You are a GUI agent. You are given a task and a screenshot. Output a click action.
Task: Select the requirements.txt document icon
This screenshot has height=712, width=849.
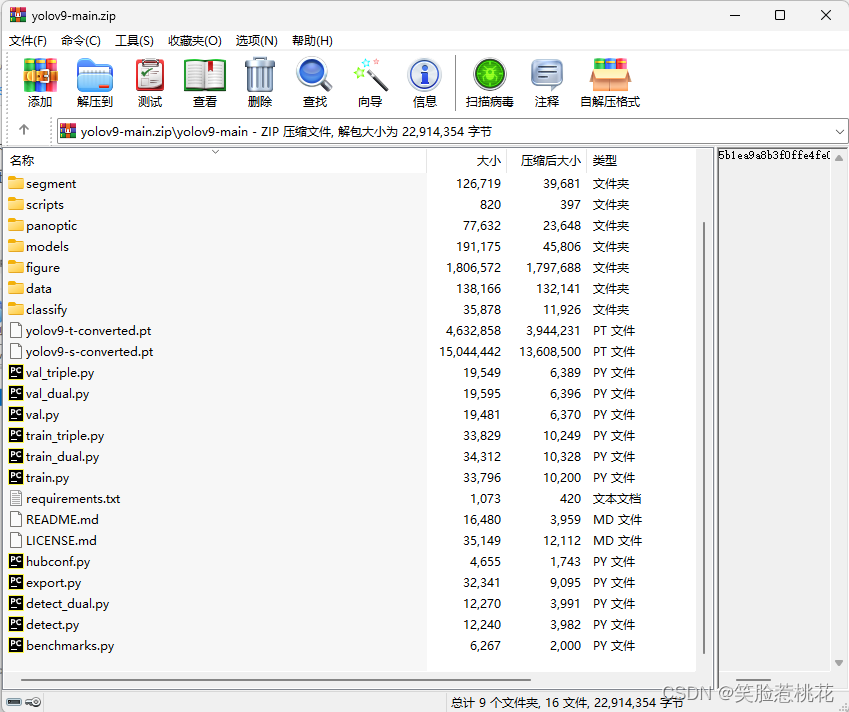(16, 498)
